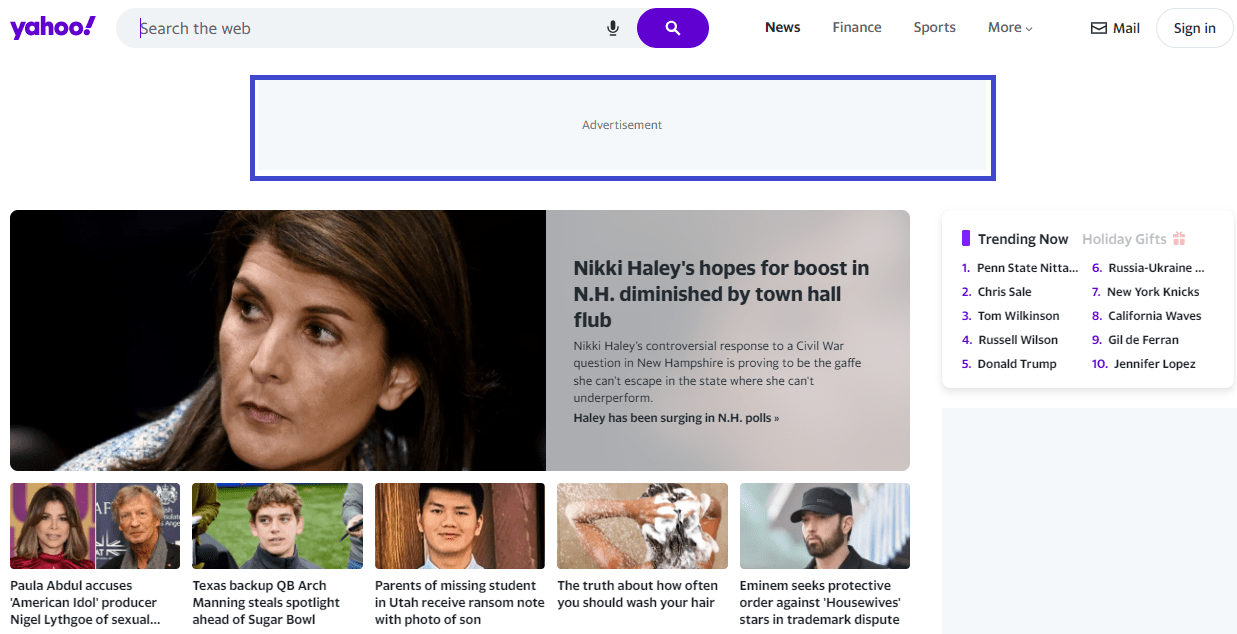Read truth about washing your hair headline
This screenshot has width=1237, height=634.
(x=638, y=594)
